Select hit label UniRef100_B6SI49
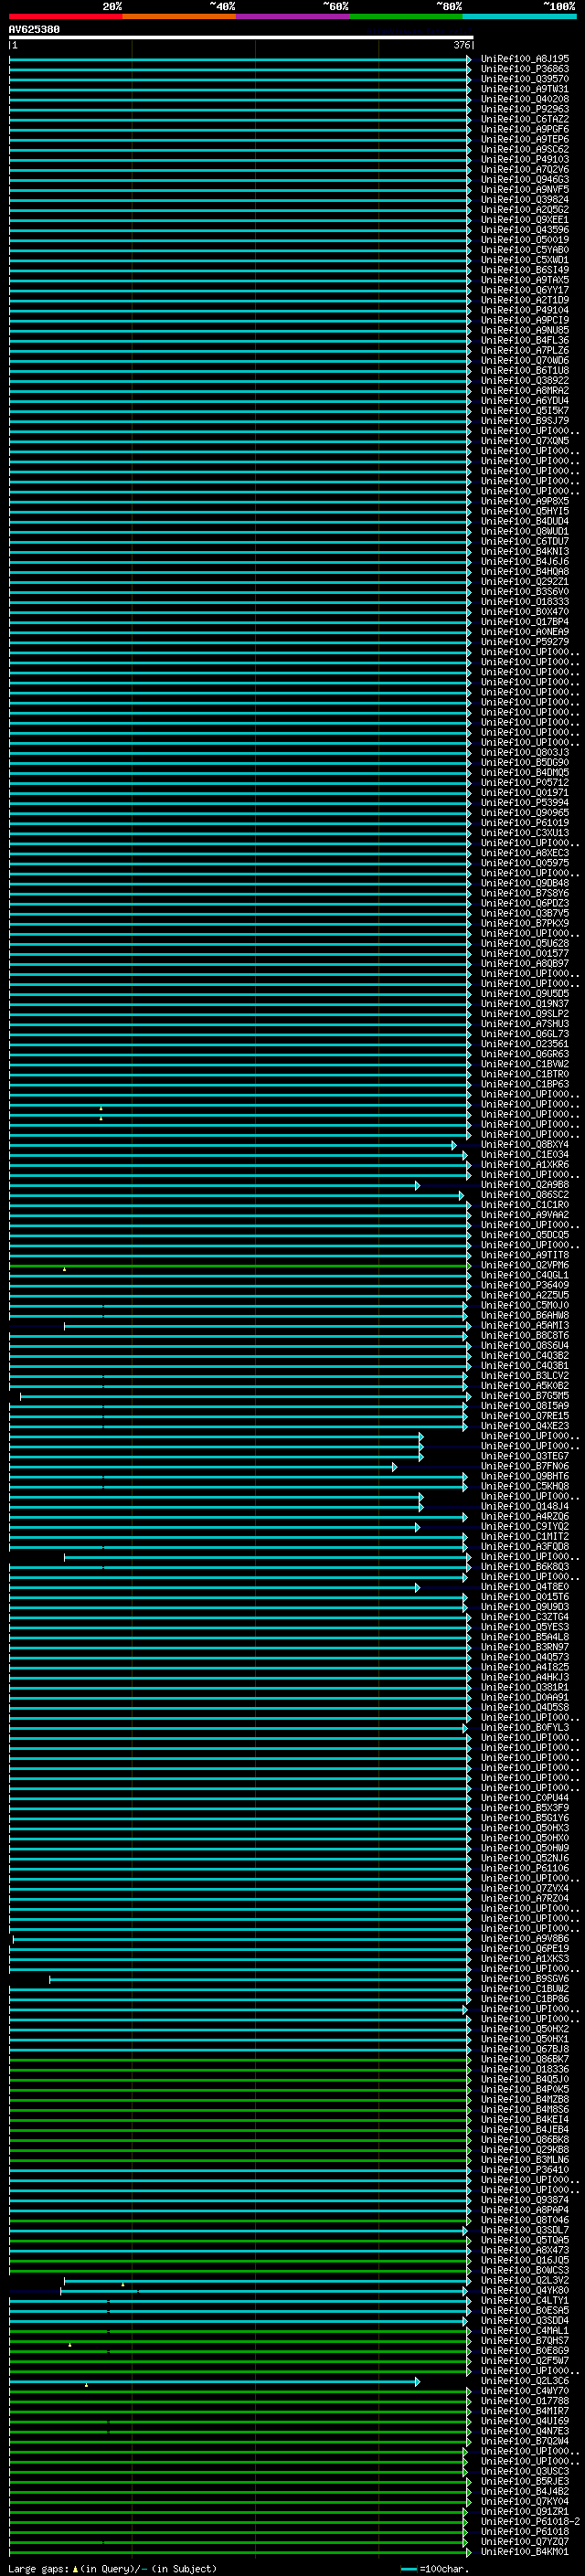 point(525,270)
